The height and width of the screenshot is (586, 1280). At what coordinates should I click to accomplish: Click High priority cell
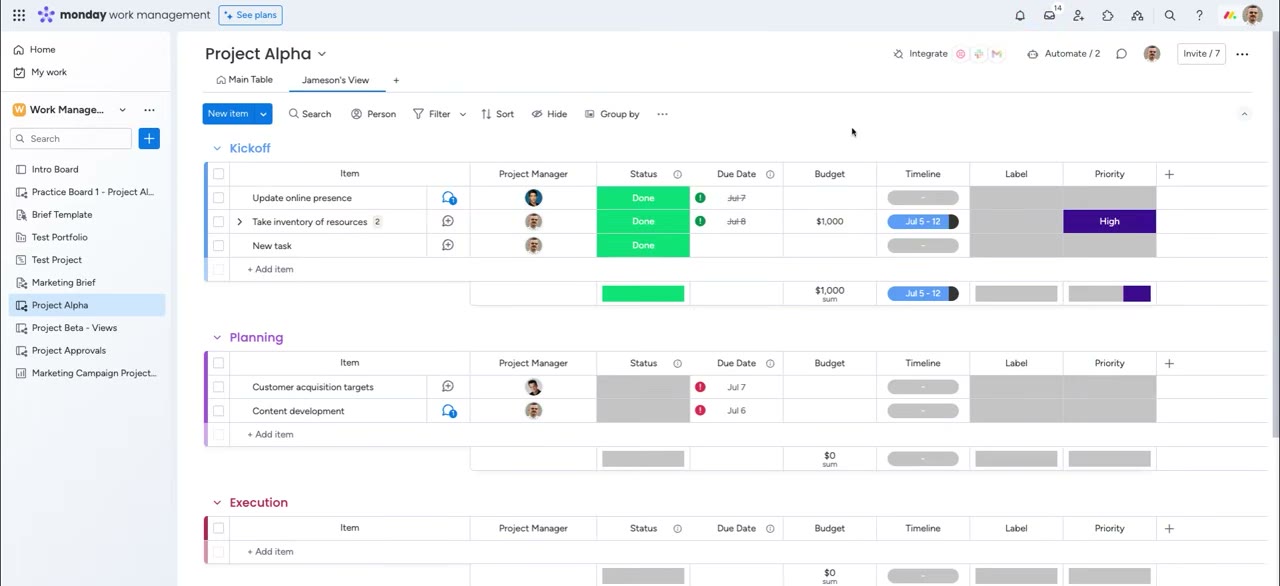[x=1109, y=221]
